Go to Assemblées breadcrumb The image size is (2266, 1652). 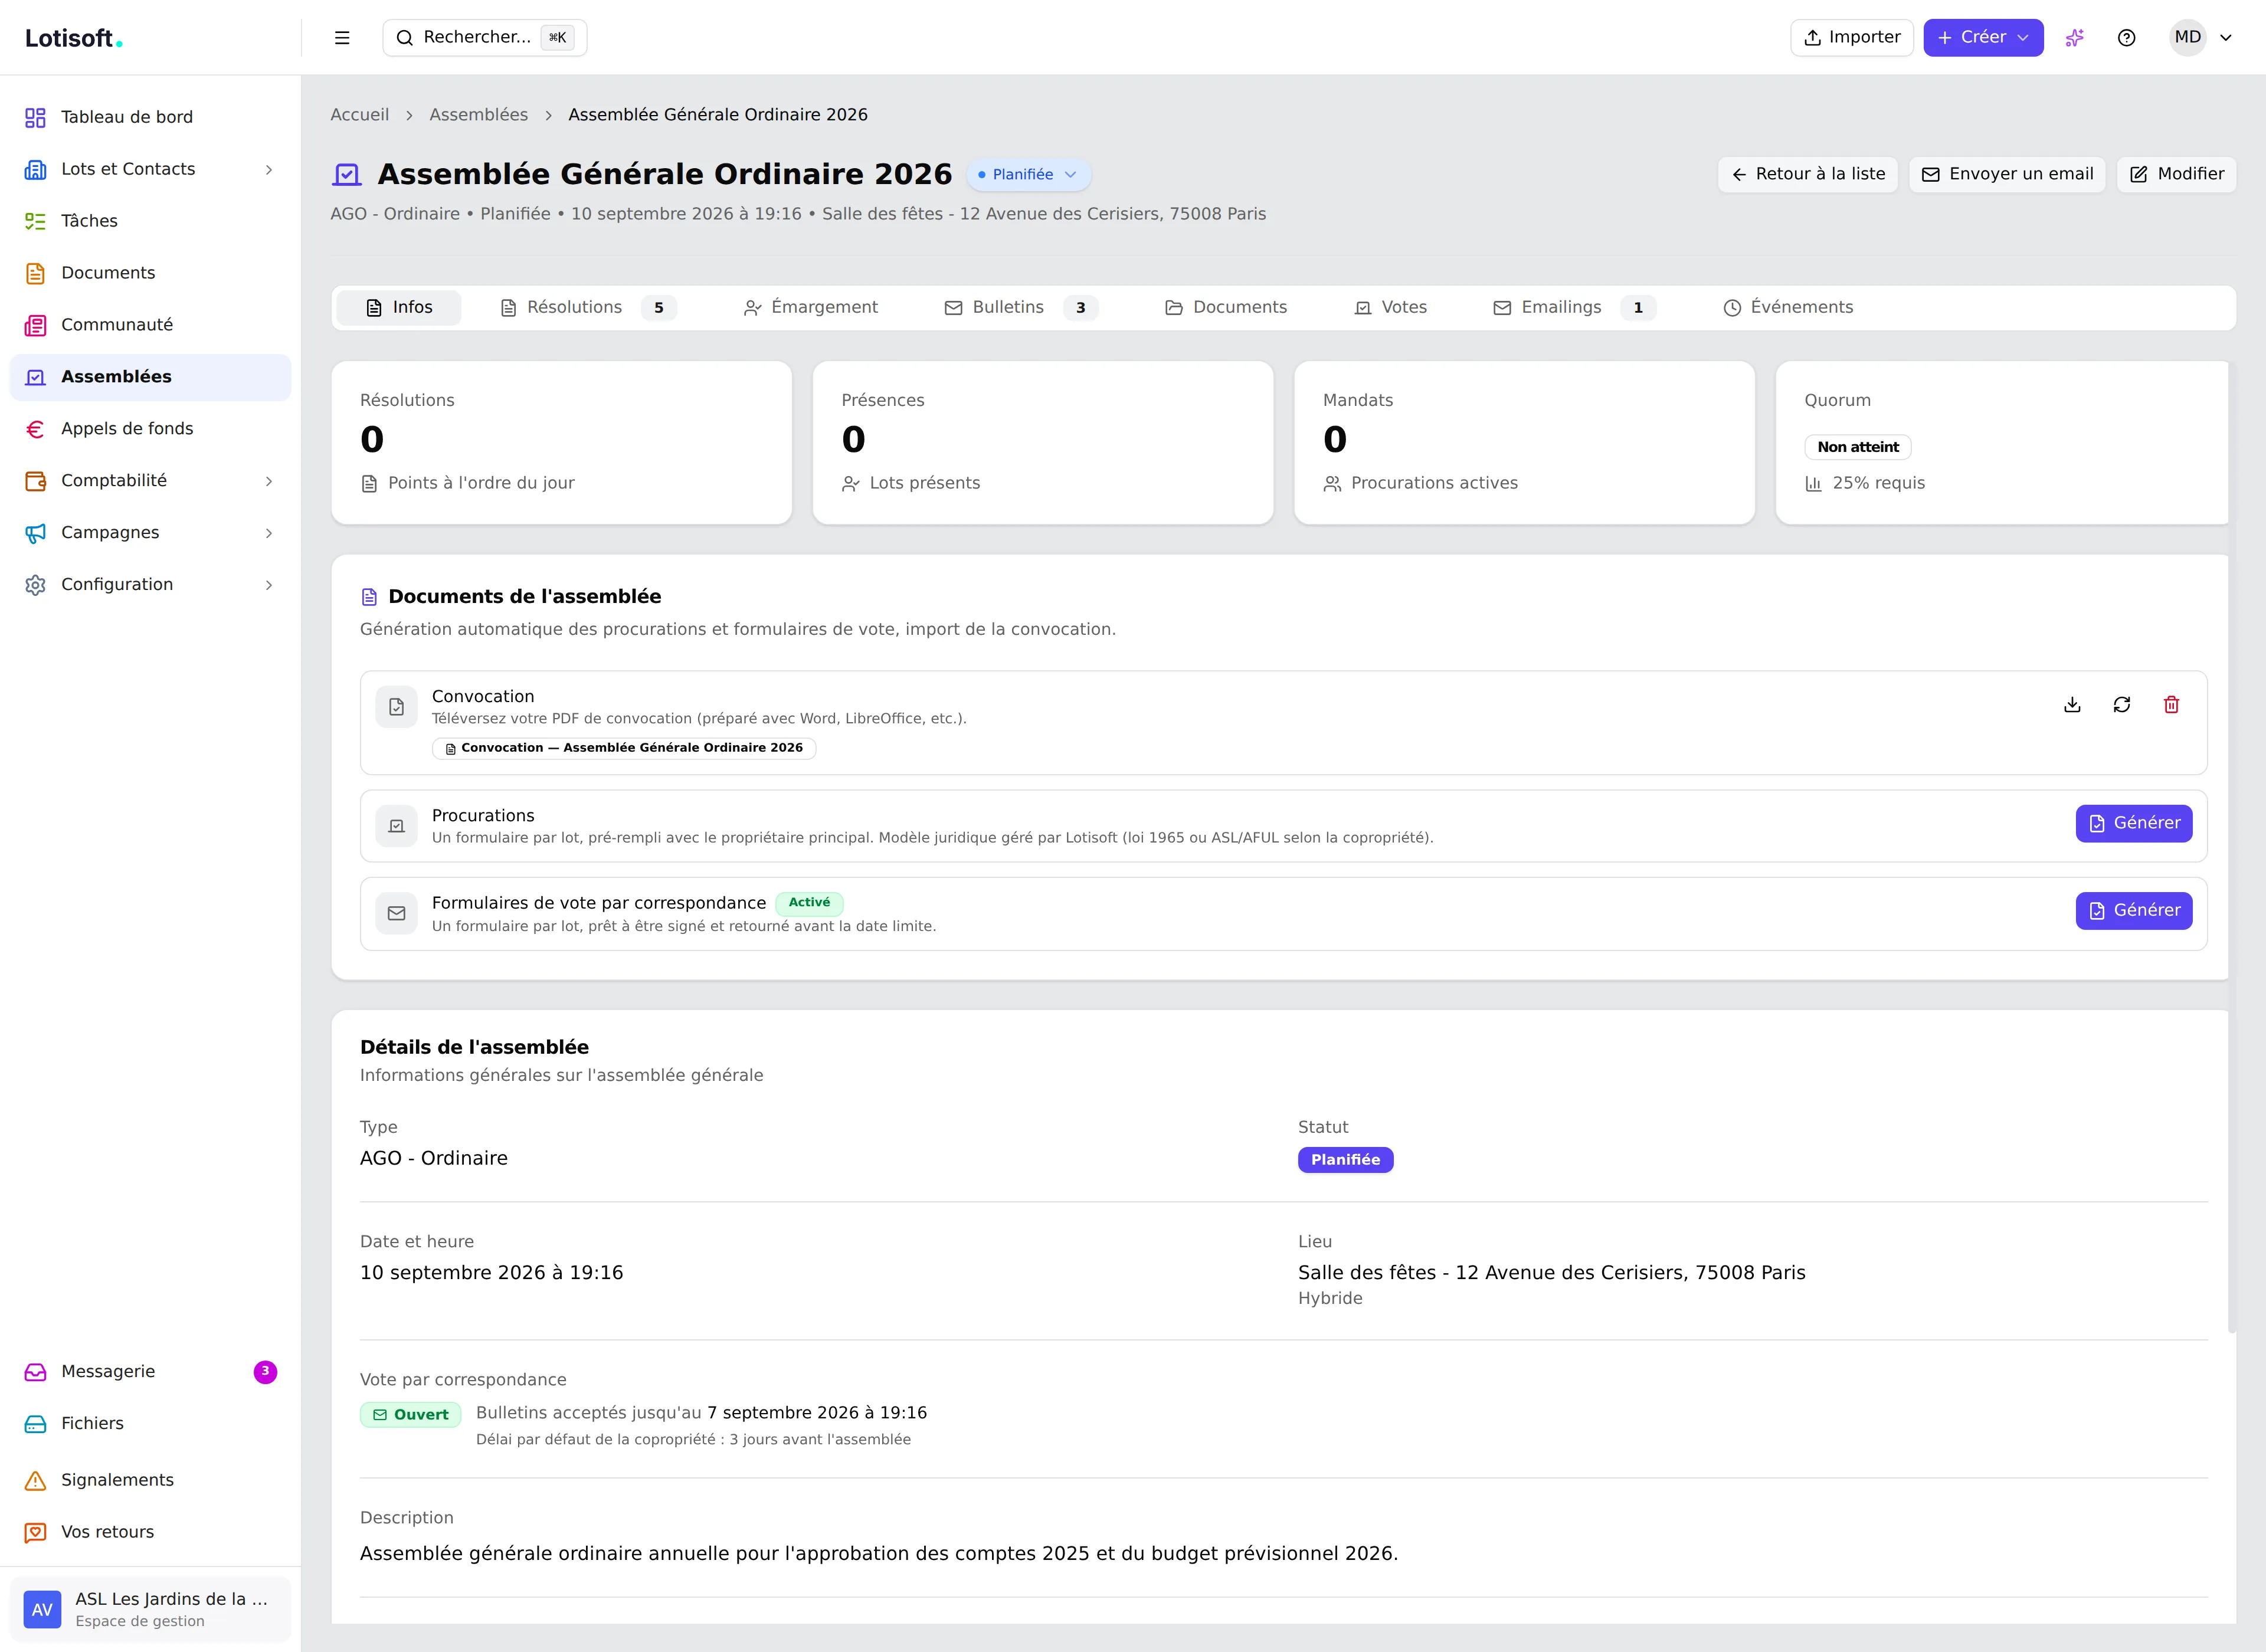(x=479, y=115)
